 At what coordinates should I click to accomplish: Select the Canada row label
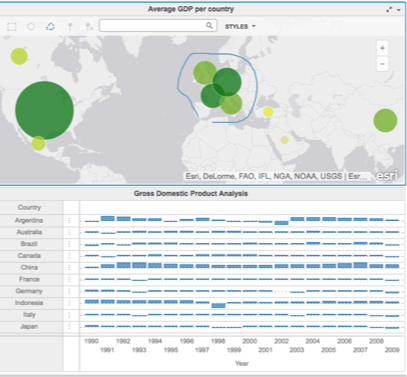click(x=29, y=256)
